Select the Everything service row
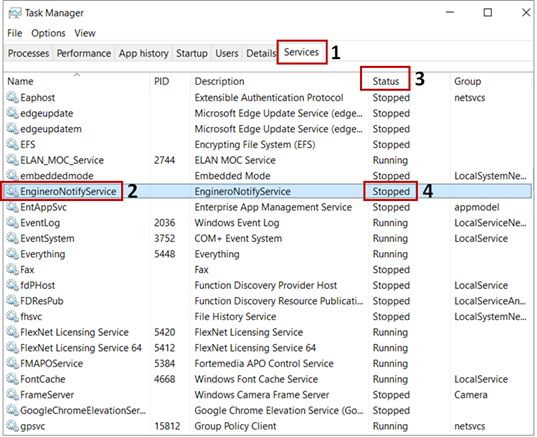Image resolution: width=537 pixels, height=437 pixels. coord(268,254)
